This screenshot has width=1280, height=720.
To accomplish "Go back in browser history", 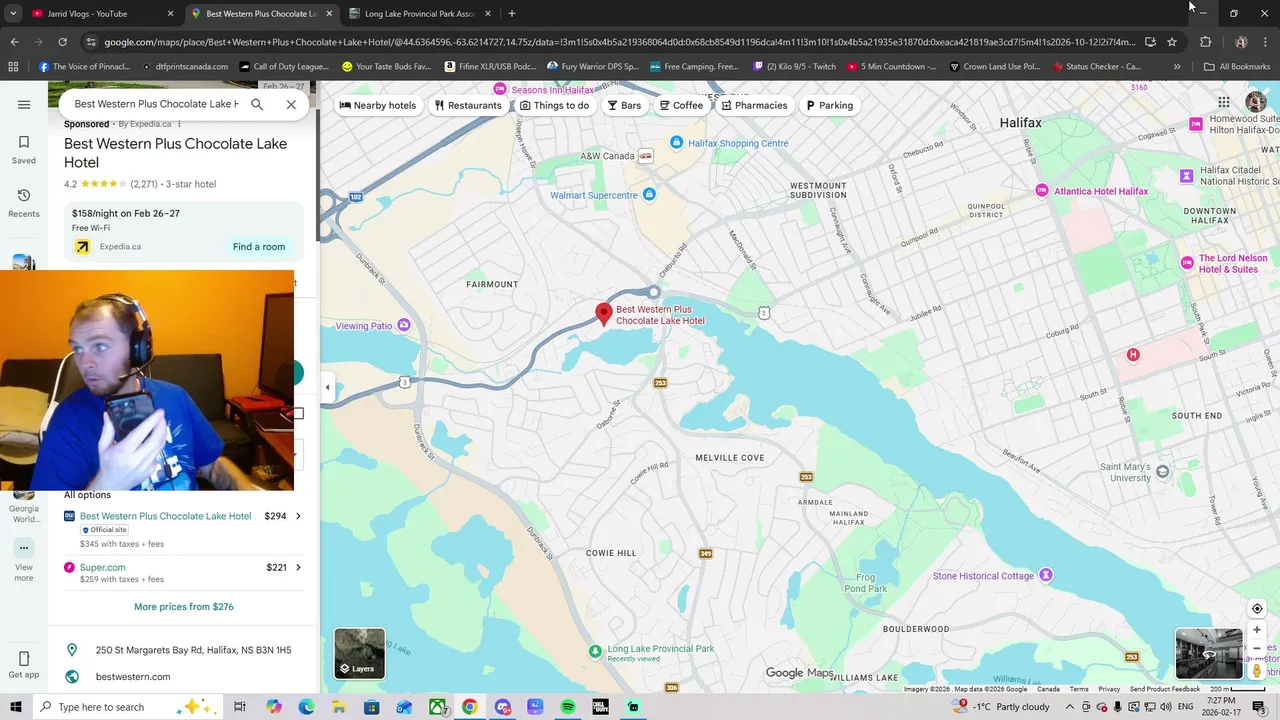I will [14, 42].
